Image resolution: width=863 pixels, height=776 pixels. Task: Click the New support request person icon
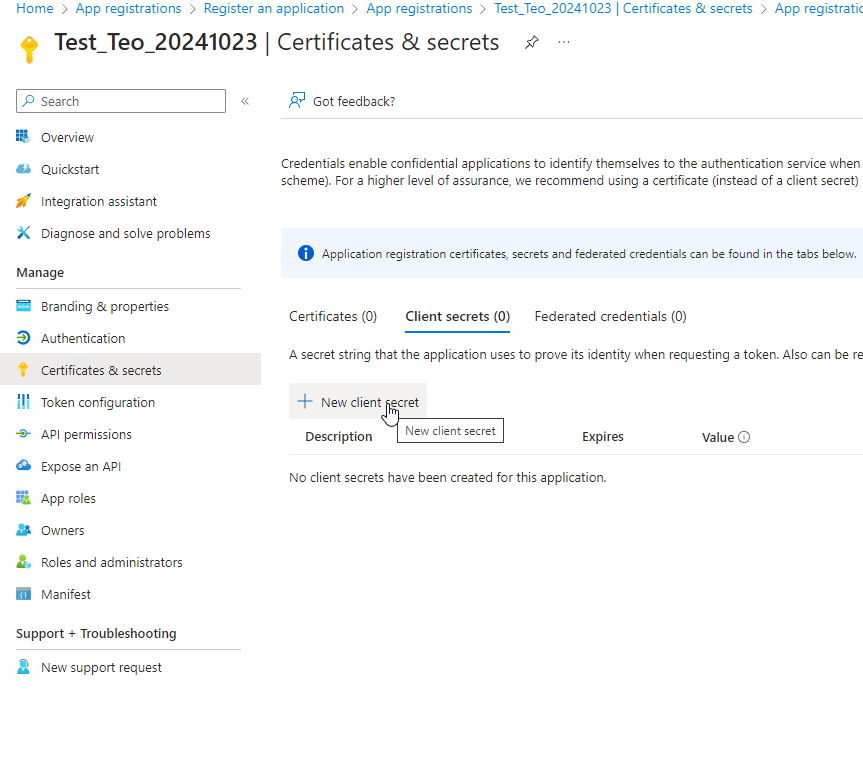coord(23,667)
